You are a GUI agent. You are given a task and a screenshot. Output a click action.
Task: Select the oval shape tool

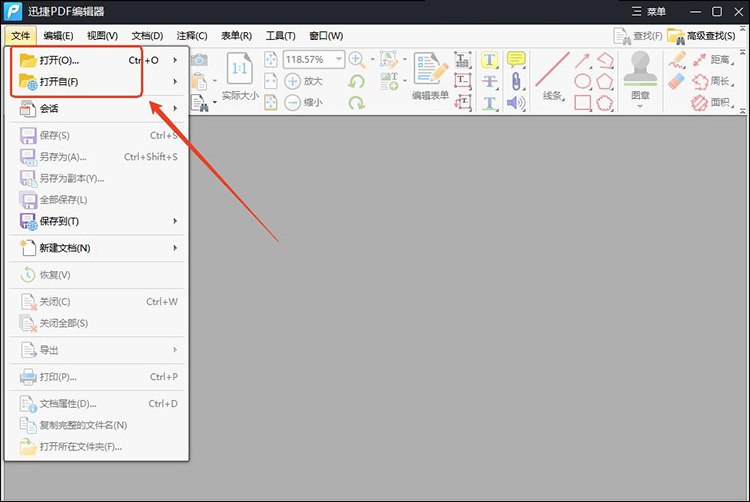tap(582, 81)
